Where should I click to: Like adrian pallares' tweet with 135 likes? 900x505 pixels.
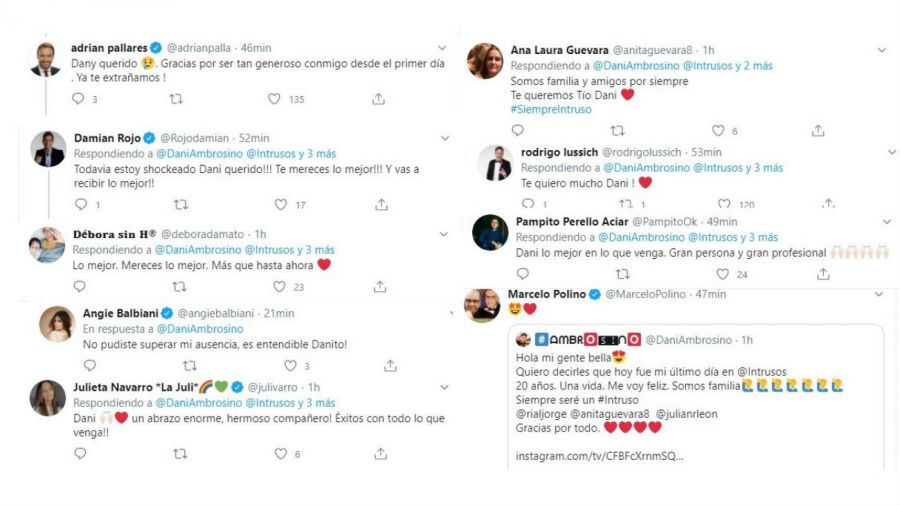point(275,99)
